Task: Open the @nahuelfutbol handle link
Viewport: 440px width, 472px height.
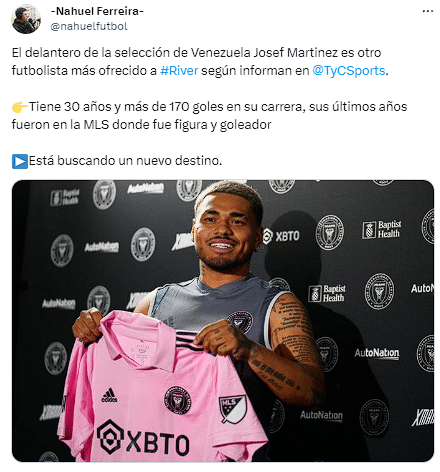Action: (89, 26)
